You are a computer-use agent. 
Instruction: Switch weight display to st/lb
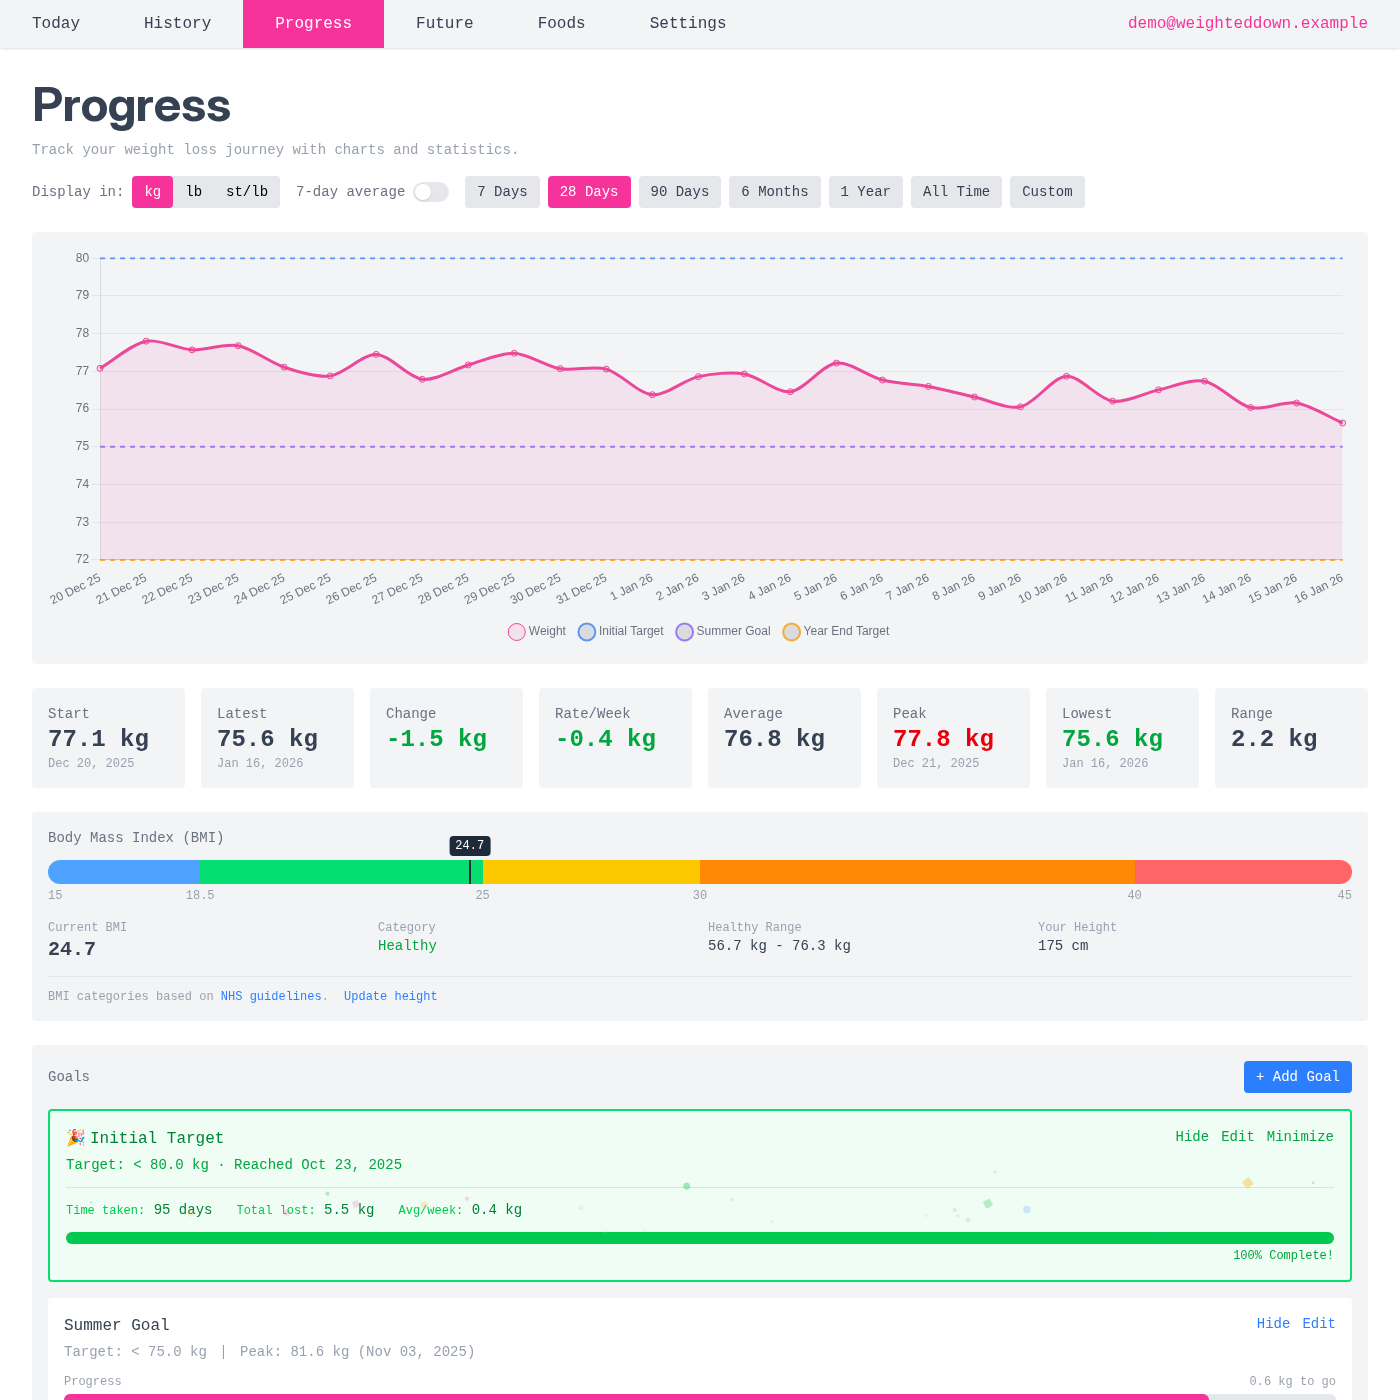(x=246, y=192)
